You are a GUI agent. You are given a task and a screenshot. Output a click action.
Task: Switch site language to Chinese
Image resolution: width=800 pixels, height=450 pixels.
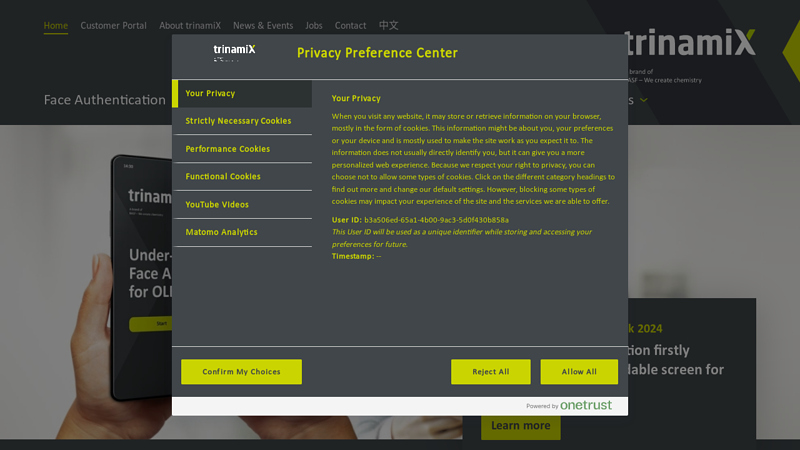(x=388, y=26)
